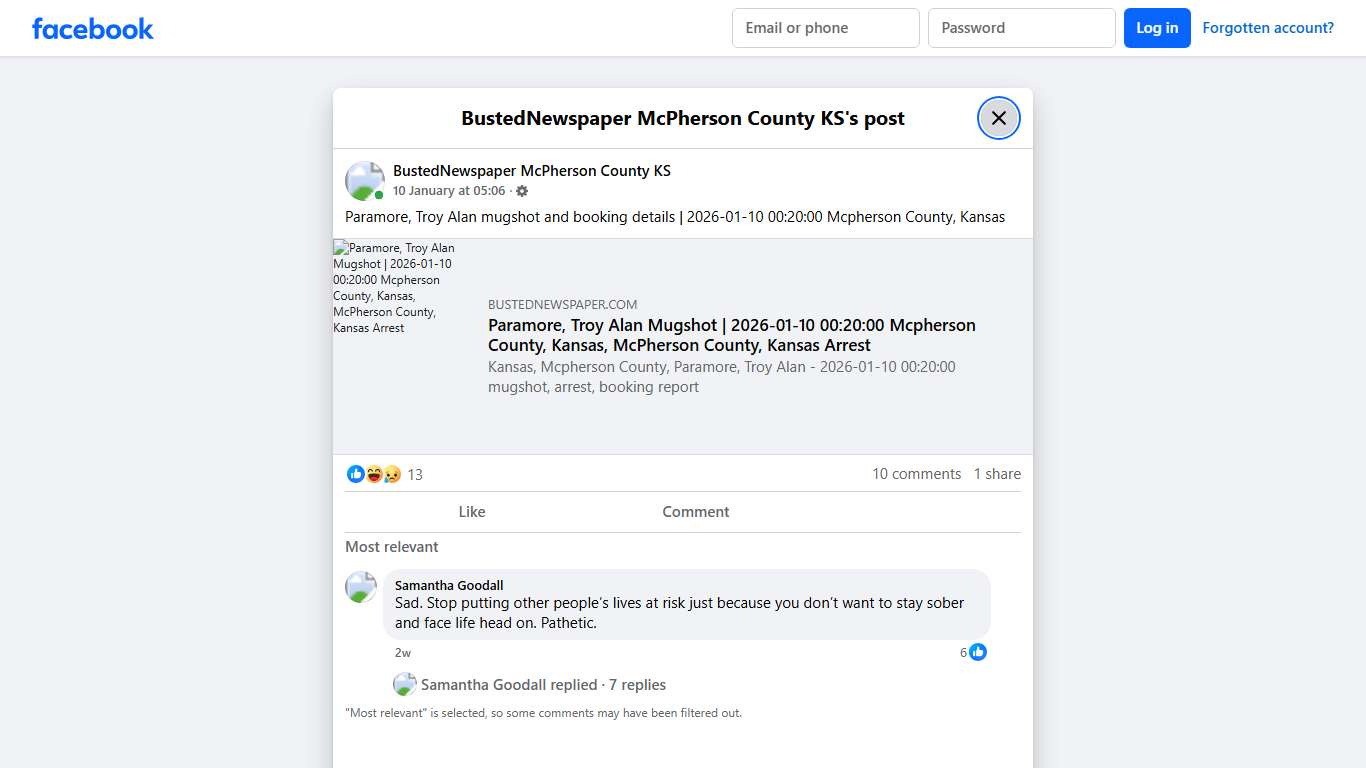Image resolution: width=1366 pixels, height=768 pixels.
Task: Click the Comment action on the post
Action: (x=695, y=511)
